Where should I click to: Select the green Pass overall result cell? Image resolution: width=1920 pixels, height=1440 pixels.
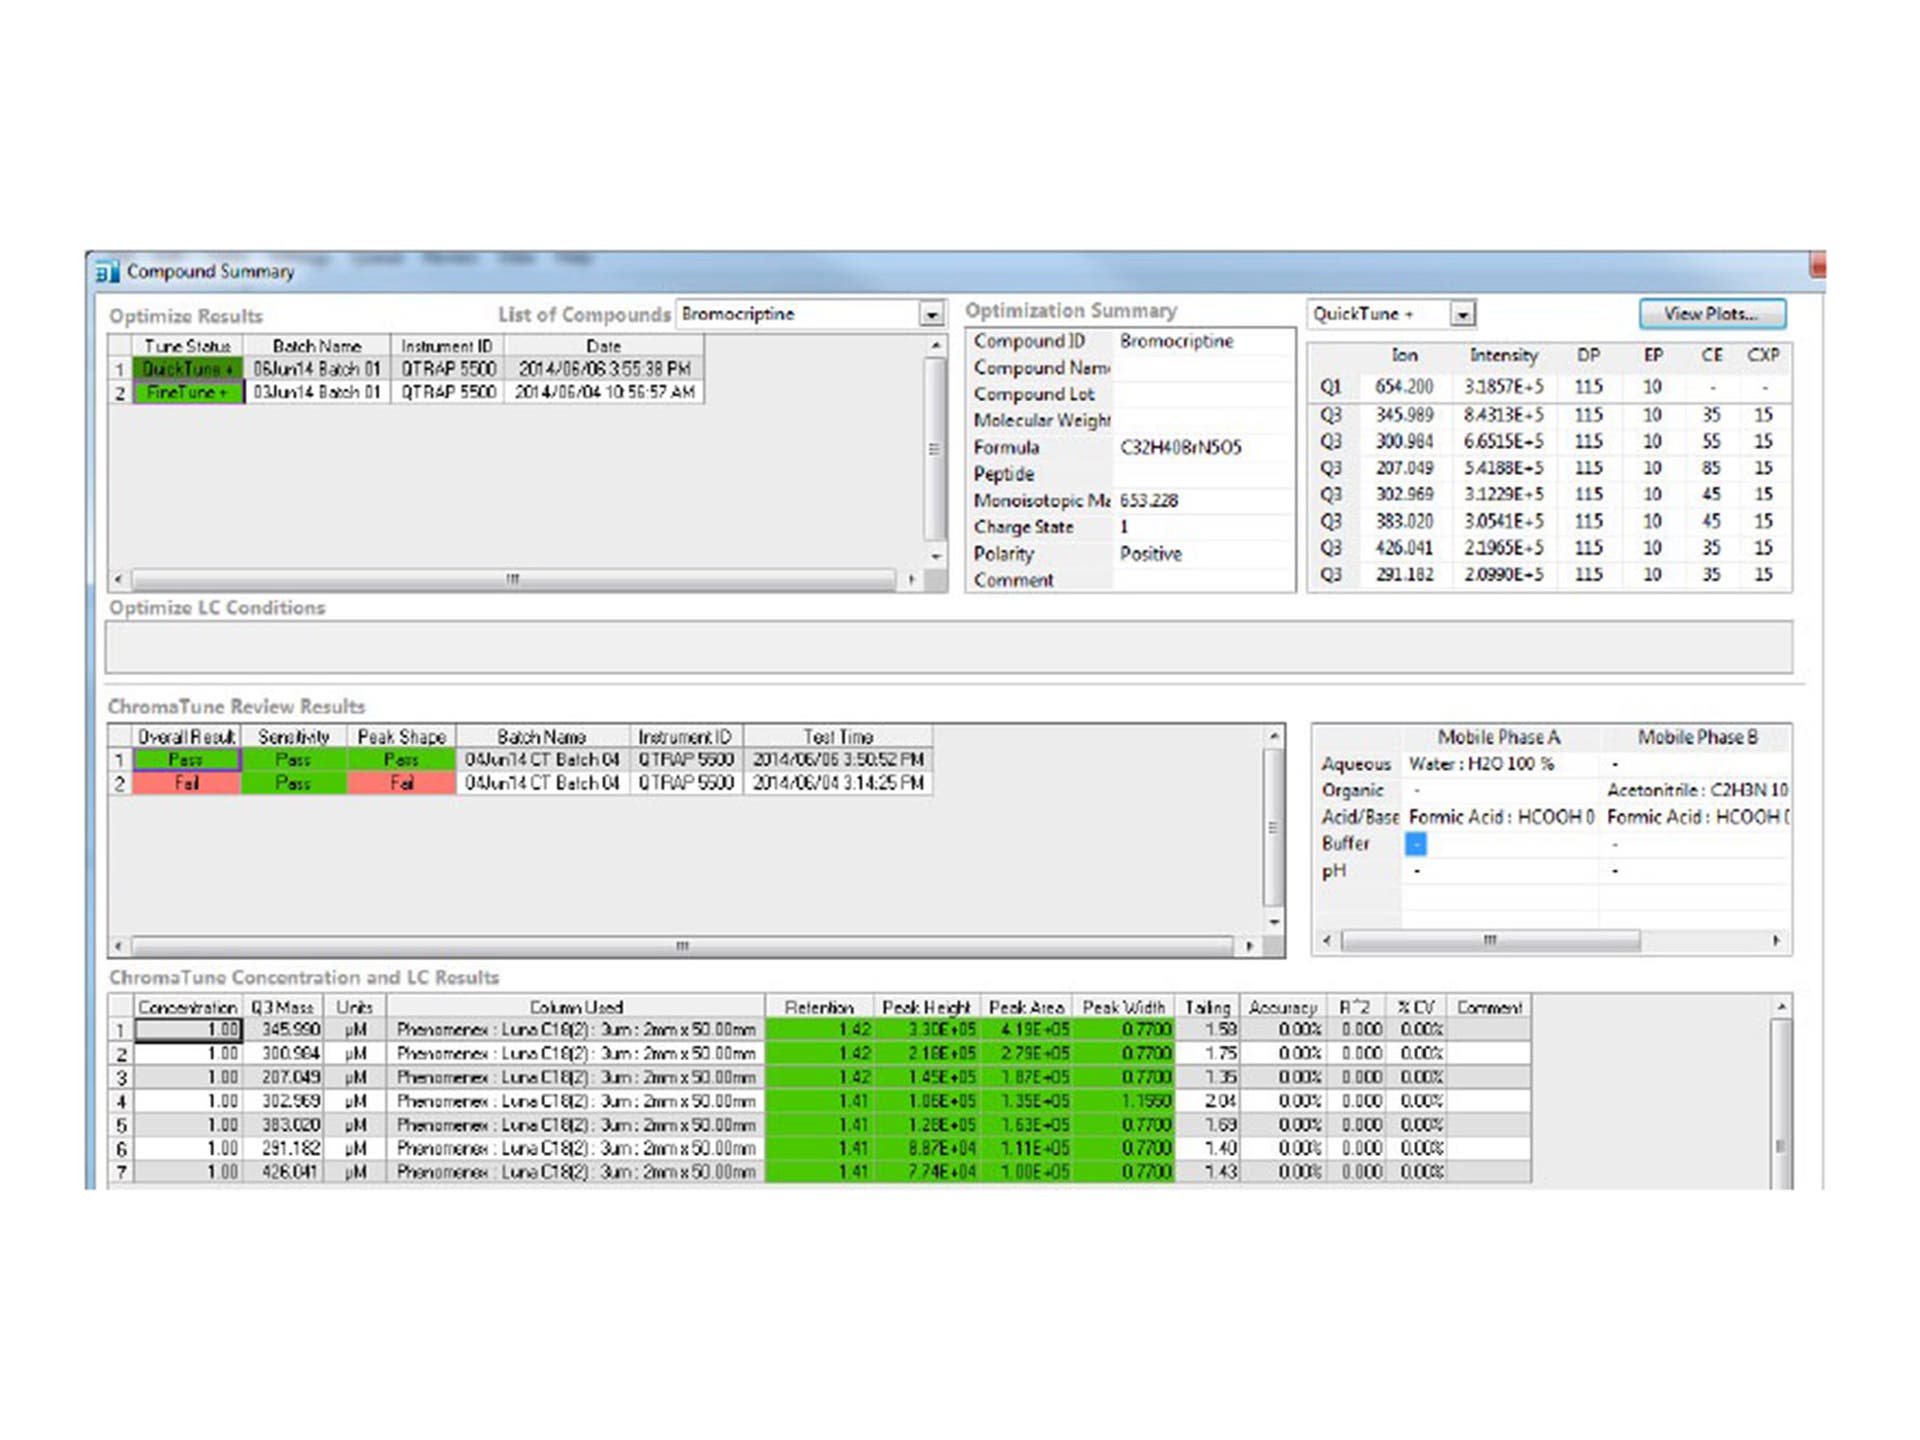[x=187, y=760]
